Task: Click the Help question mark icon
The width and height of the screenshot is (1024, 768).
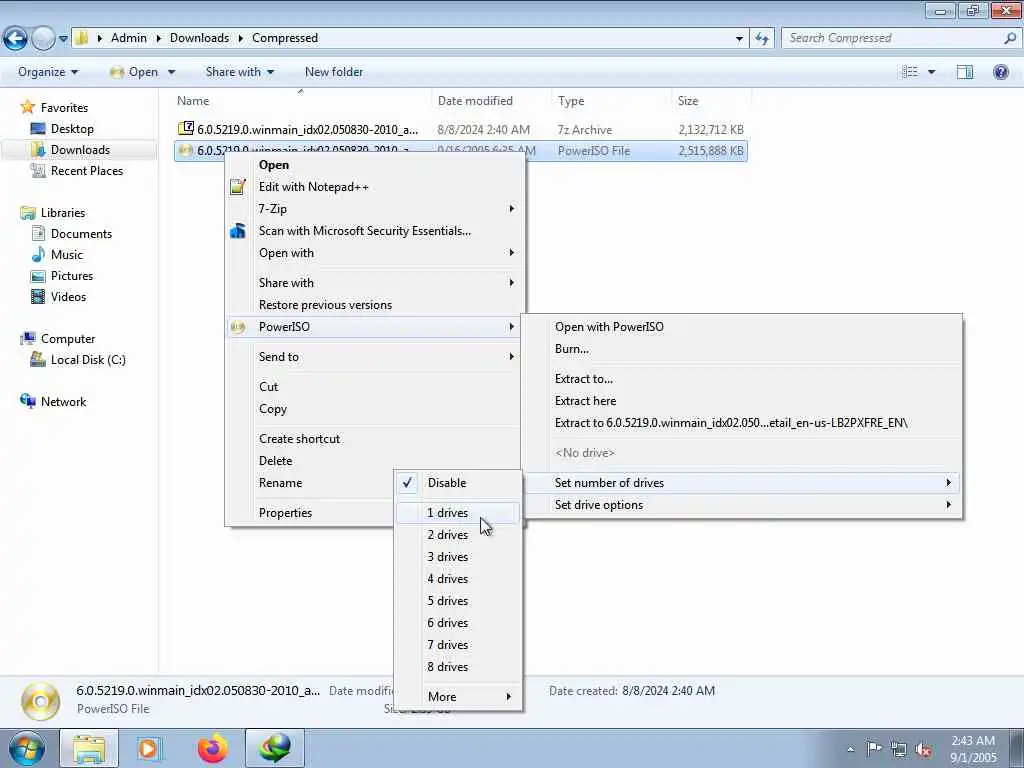Action: pos(1000,72)
